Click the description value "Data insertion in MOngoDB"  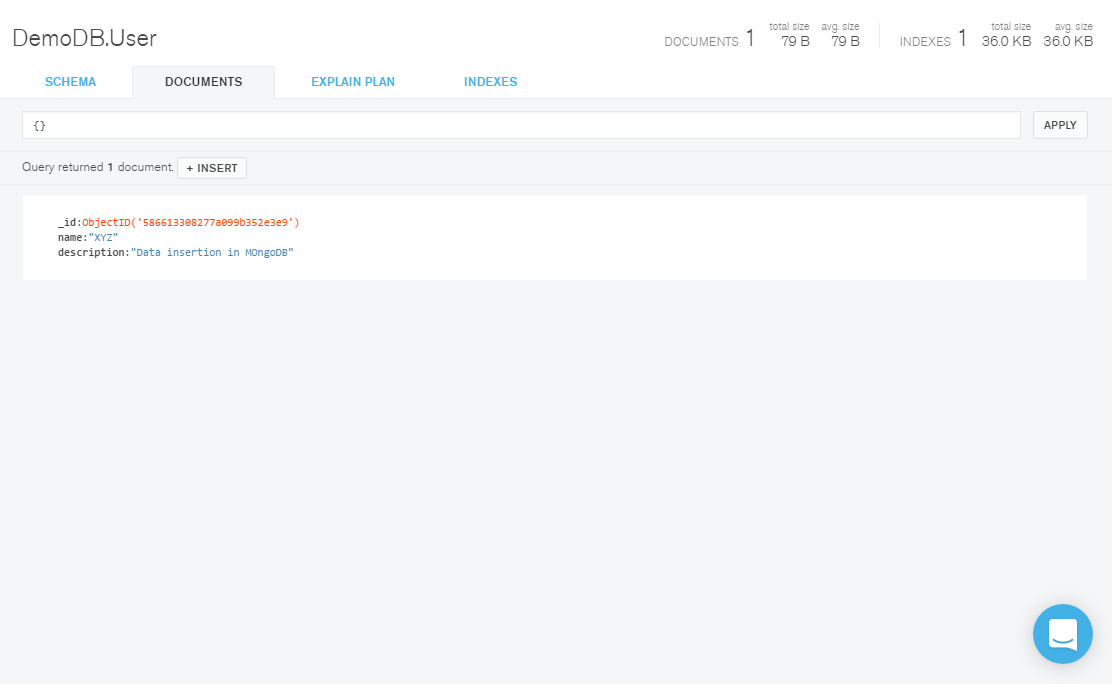click(212, 252)
